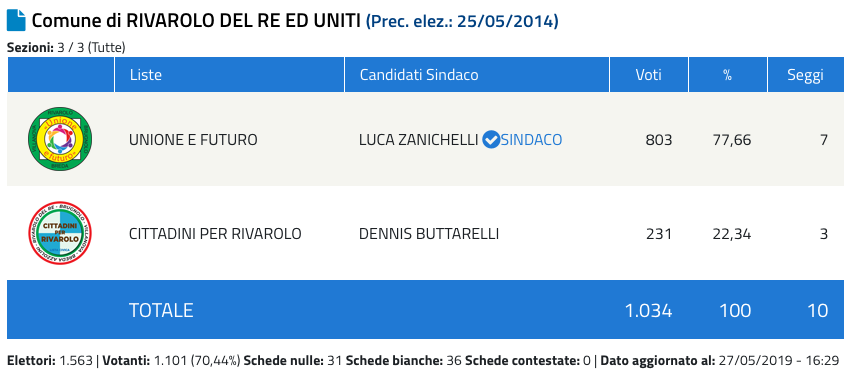Click the document icon beside Comune title
863x384 pixels.
[16, 21]
